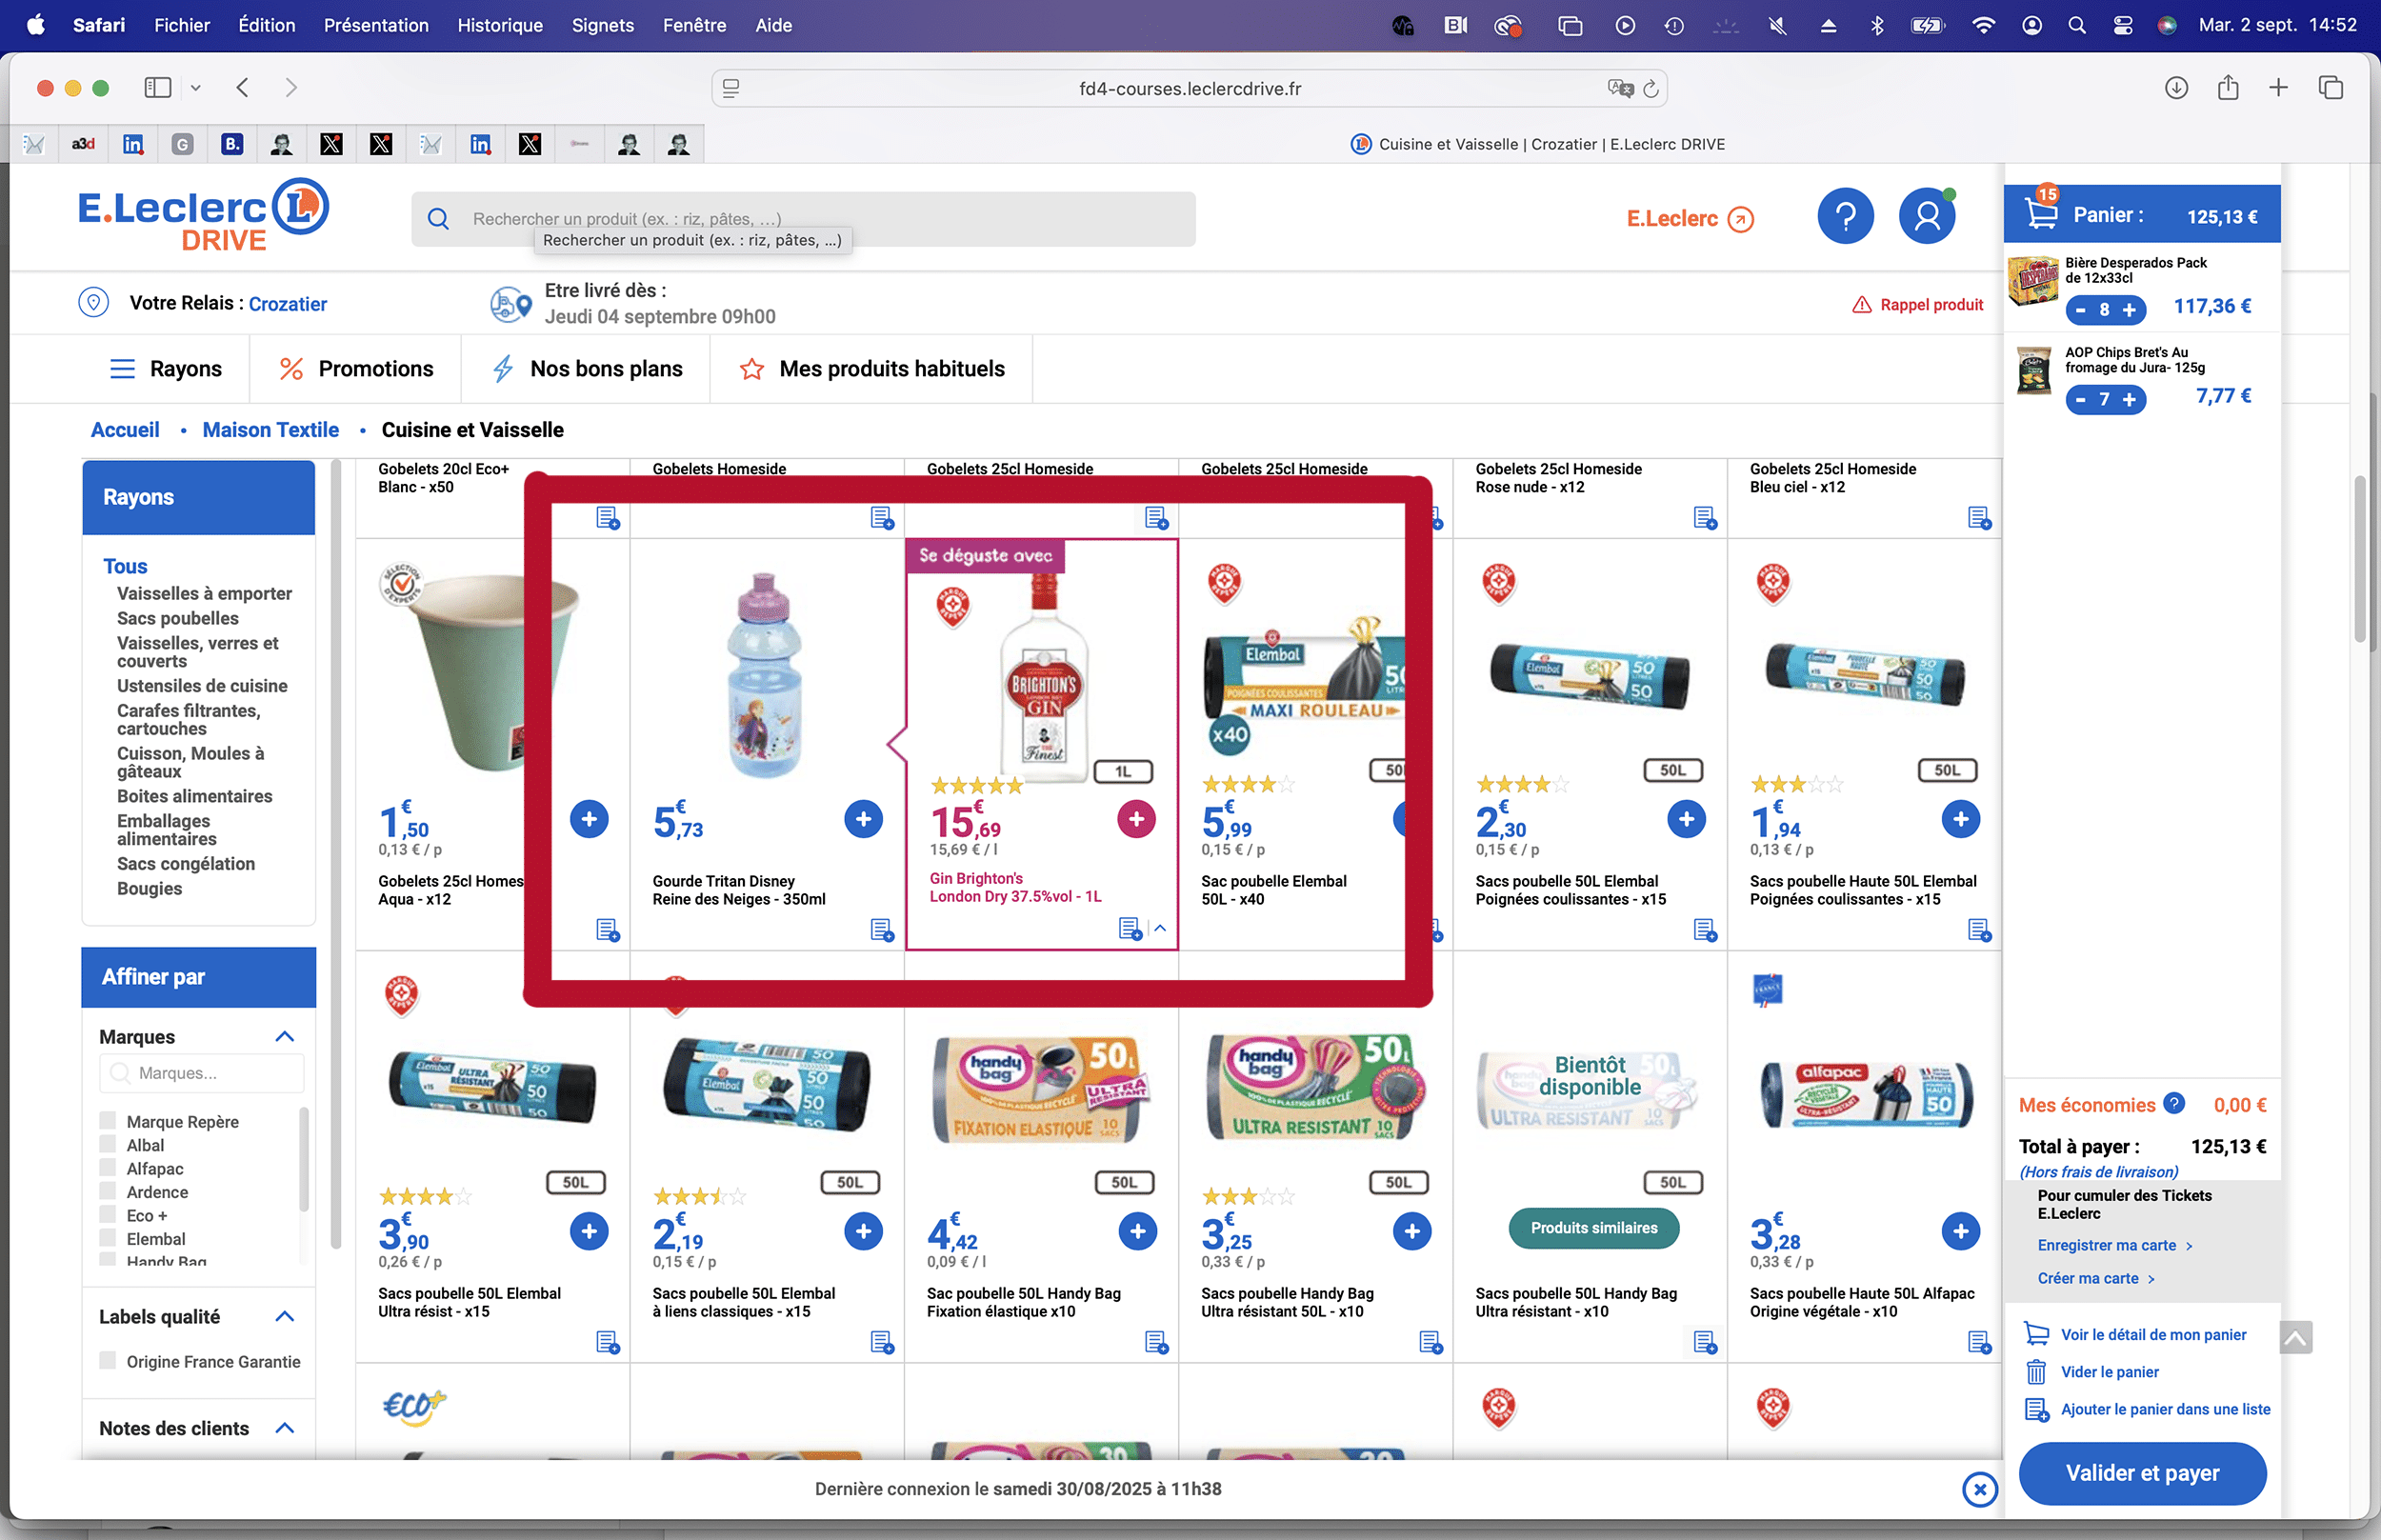This screenshot has height=1540, width=2381.
Task: Open Mes produits habituels tab
Action: (872, 369)
